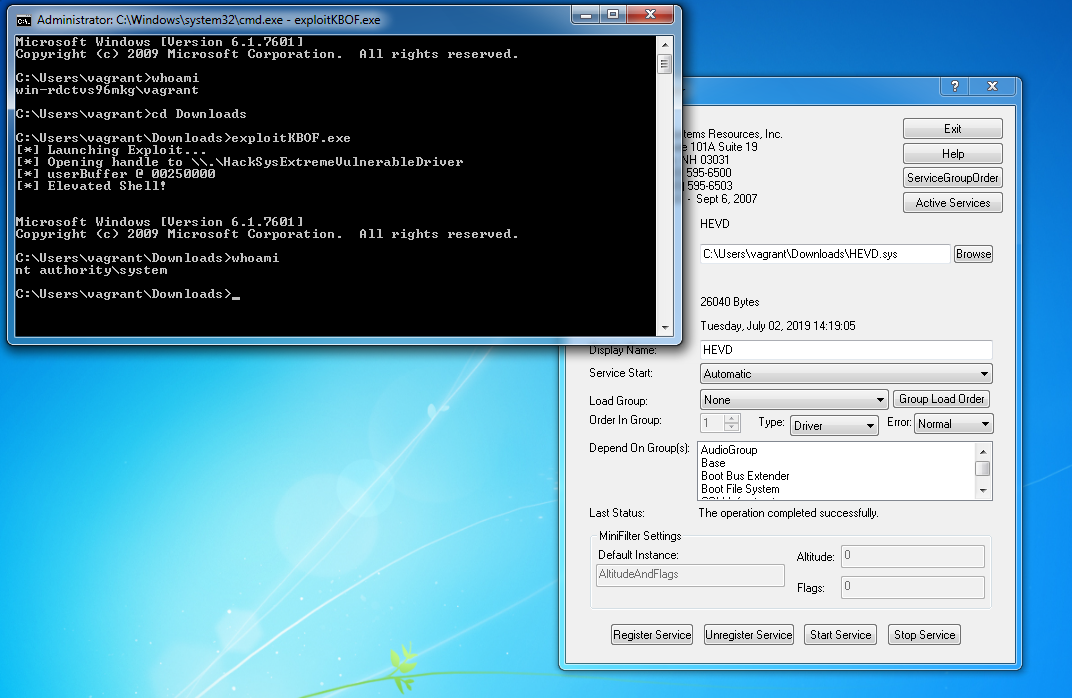Screen dimensions: 1072x698
Task: Edit the Display Name field
Action: click(x=845, y=350)
